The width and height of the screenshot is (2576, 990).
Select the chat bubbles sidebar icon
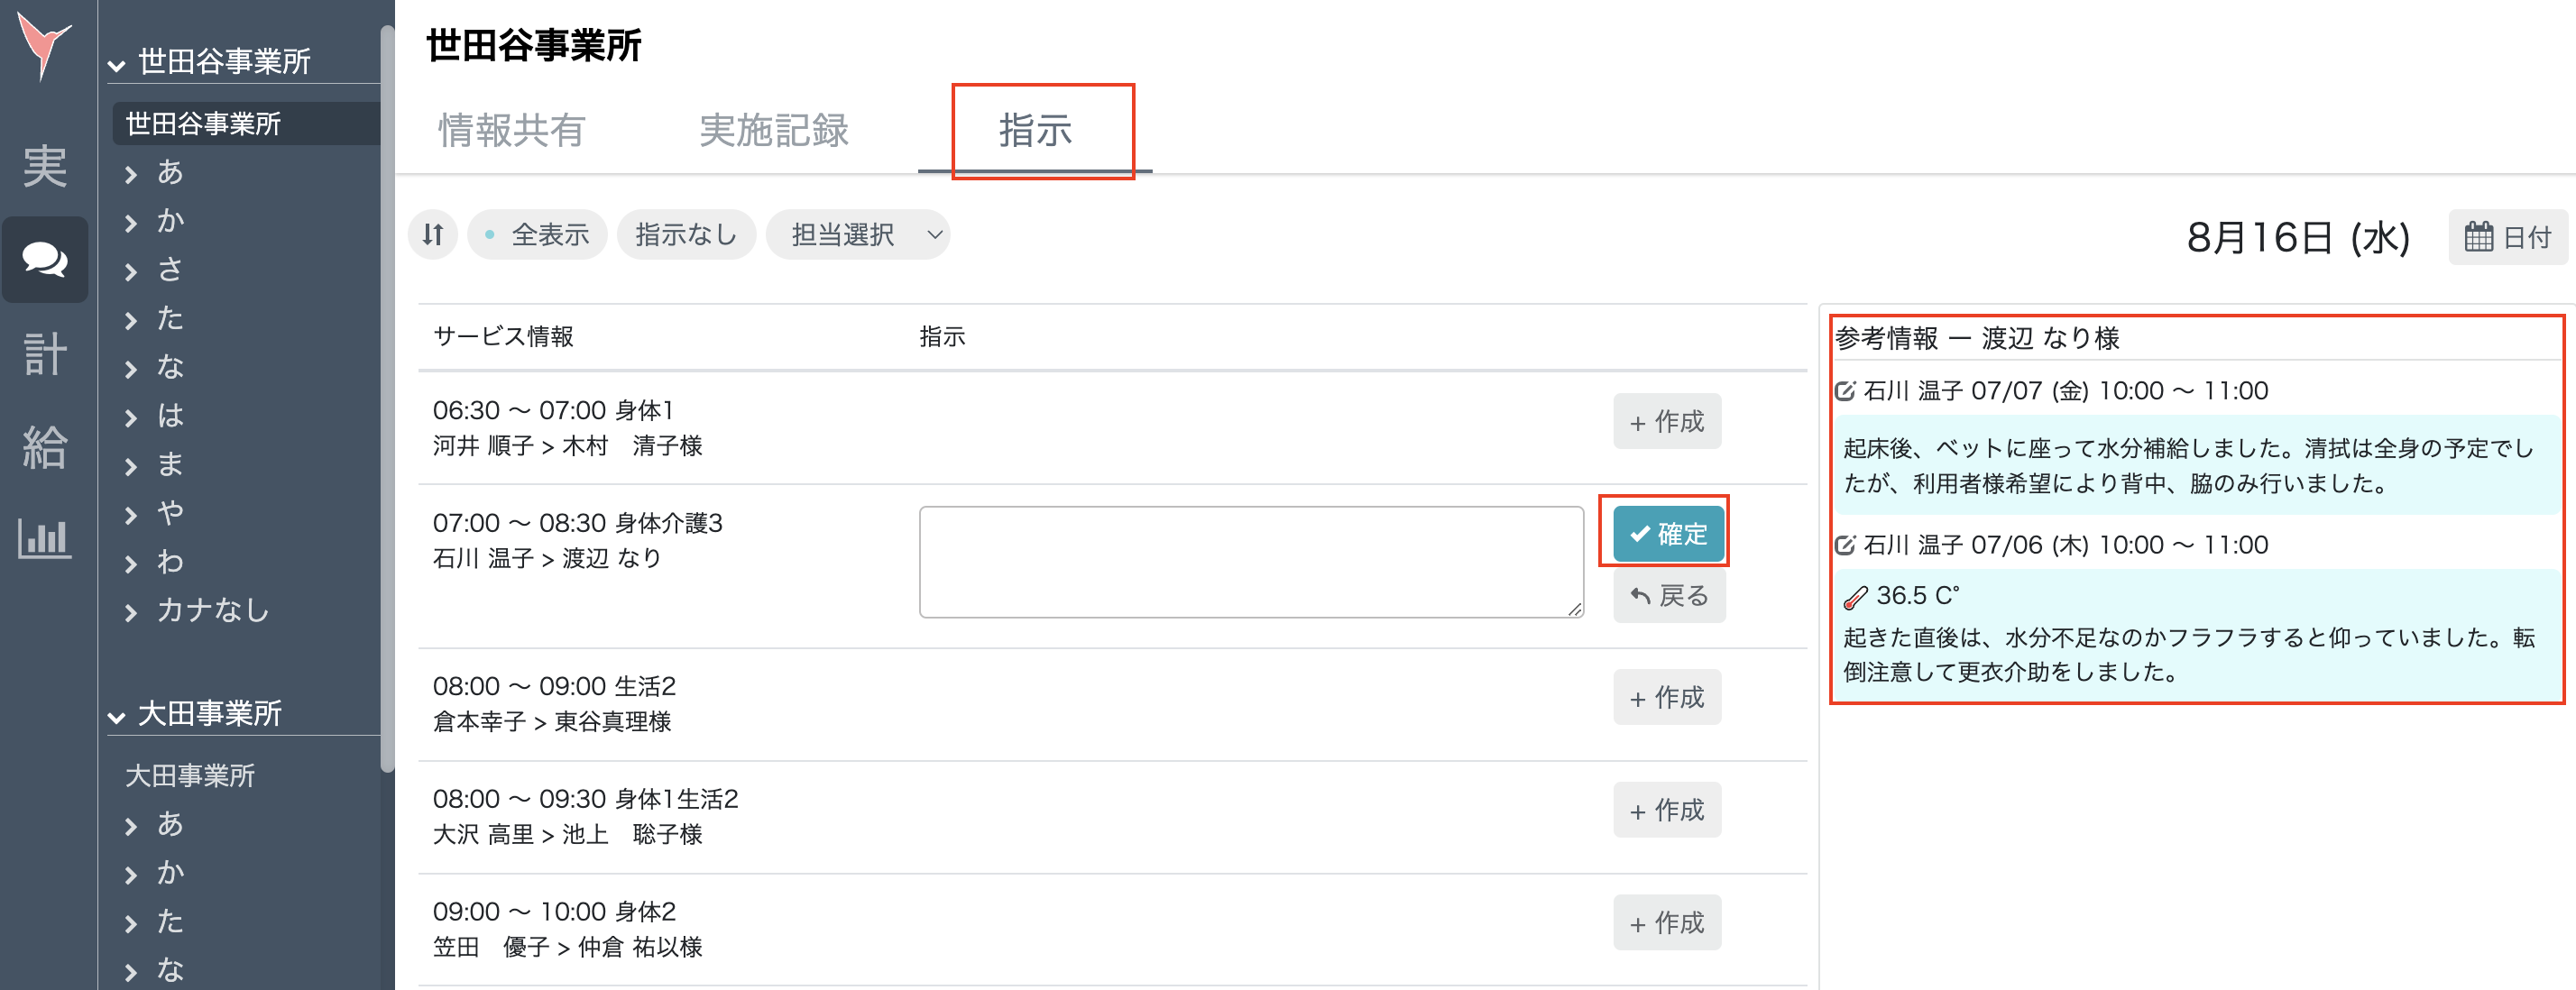44,260
